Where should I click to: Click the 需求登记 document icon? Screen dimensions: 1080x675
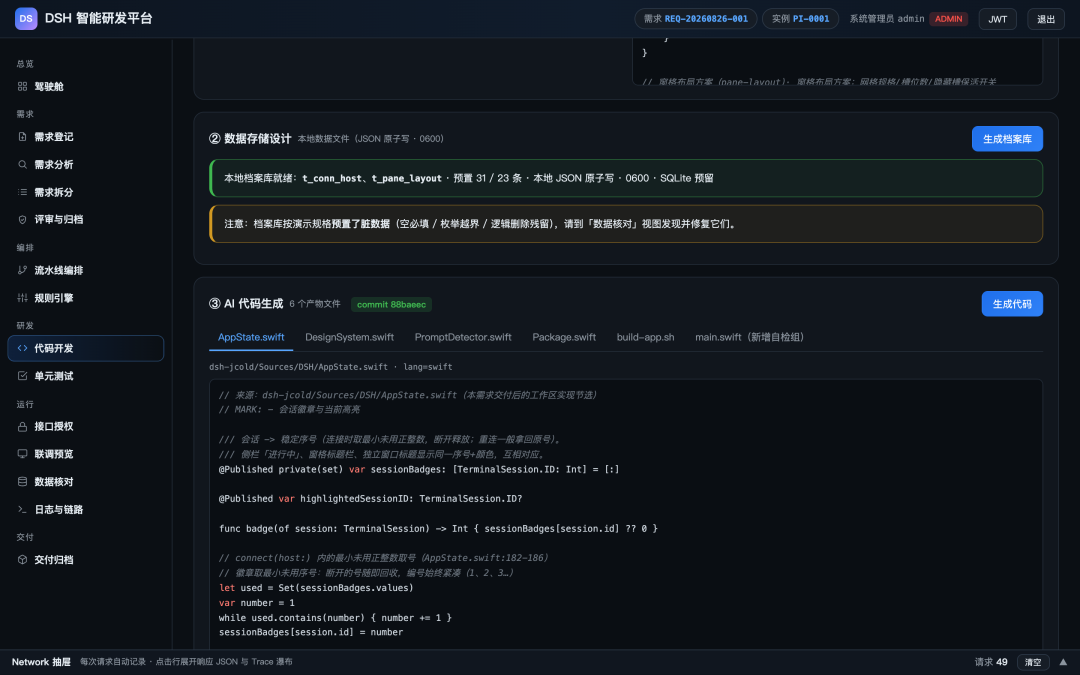22,137
